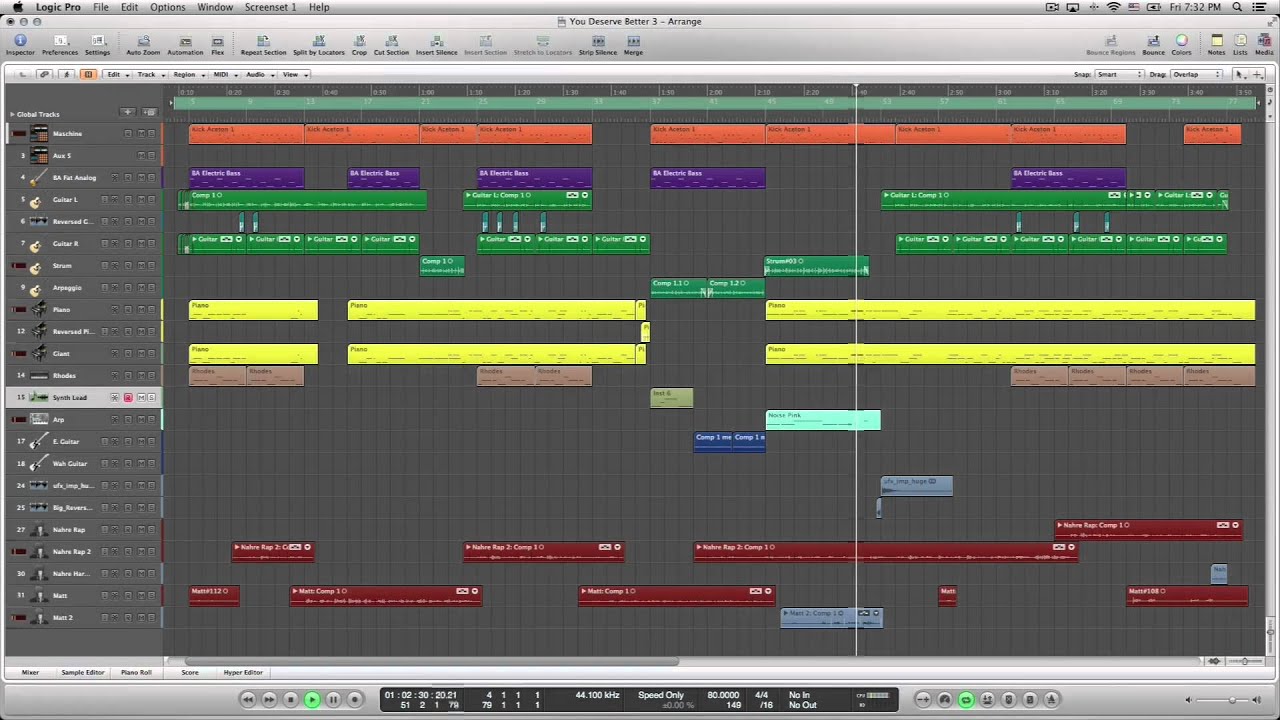This screenshot has width=1280, height=720.
Task: Mute the Strum track
Action: pyautogui.click(x=140, y=266)
